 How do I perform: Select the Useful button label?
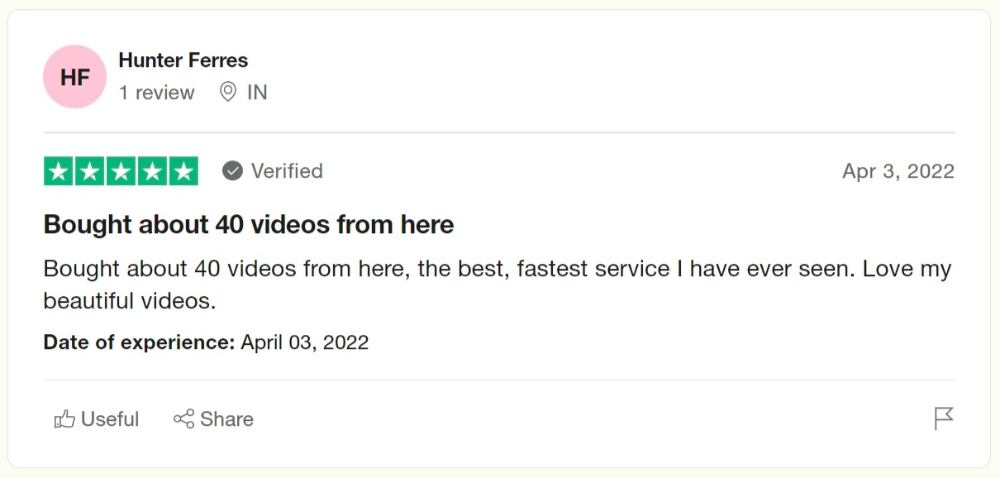point(110,419)
